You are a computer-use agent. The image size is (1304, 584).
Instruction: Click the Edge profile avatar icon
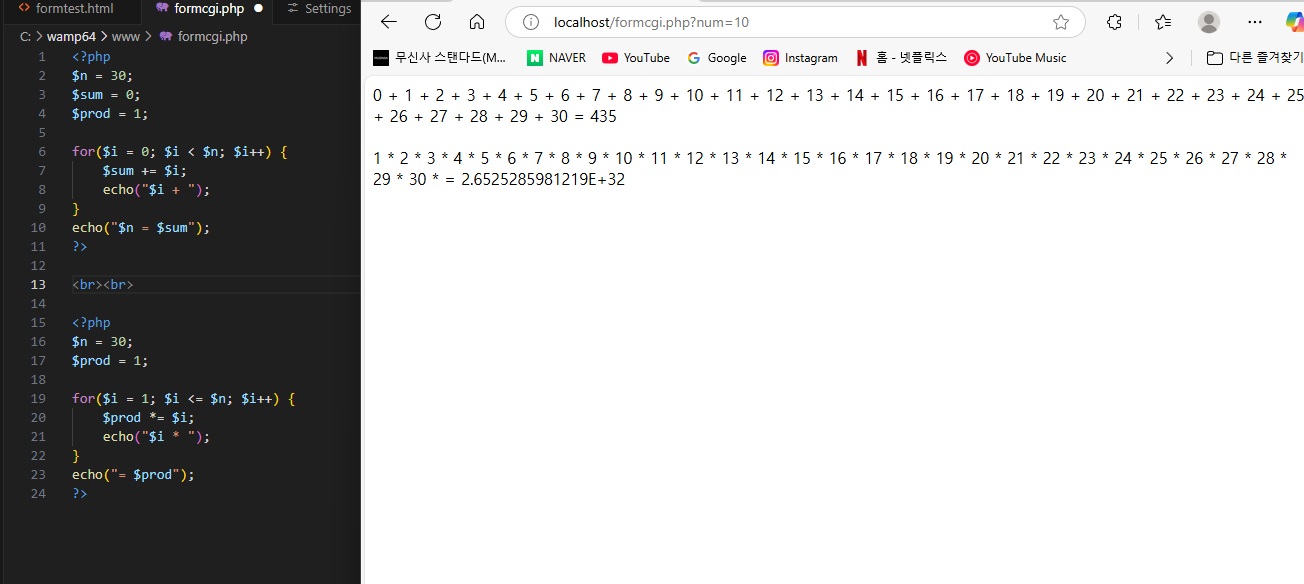coord(1208,21)
